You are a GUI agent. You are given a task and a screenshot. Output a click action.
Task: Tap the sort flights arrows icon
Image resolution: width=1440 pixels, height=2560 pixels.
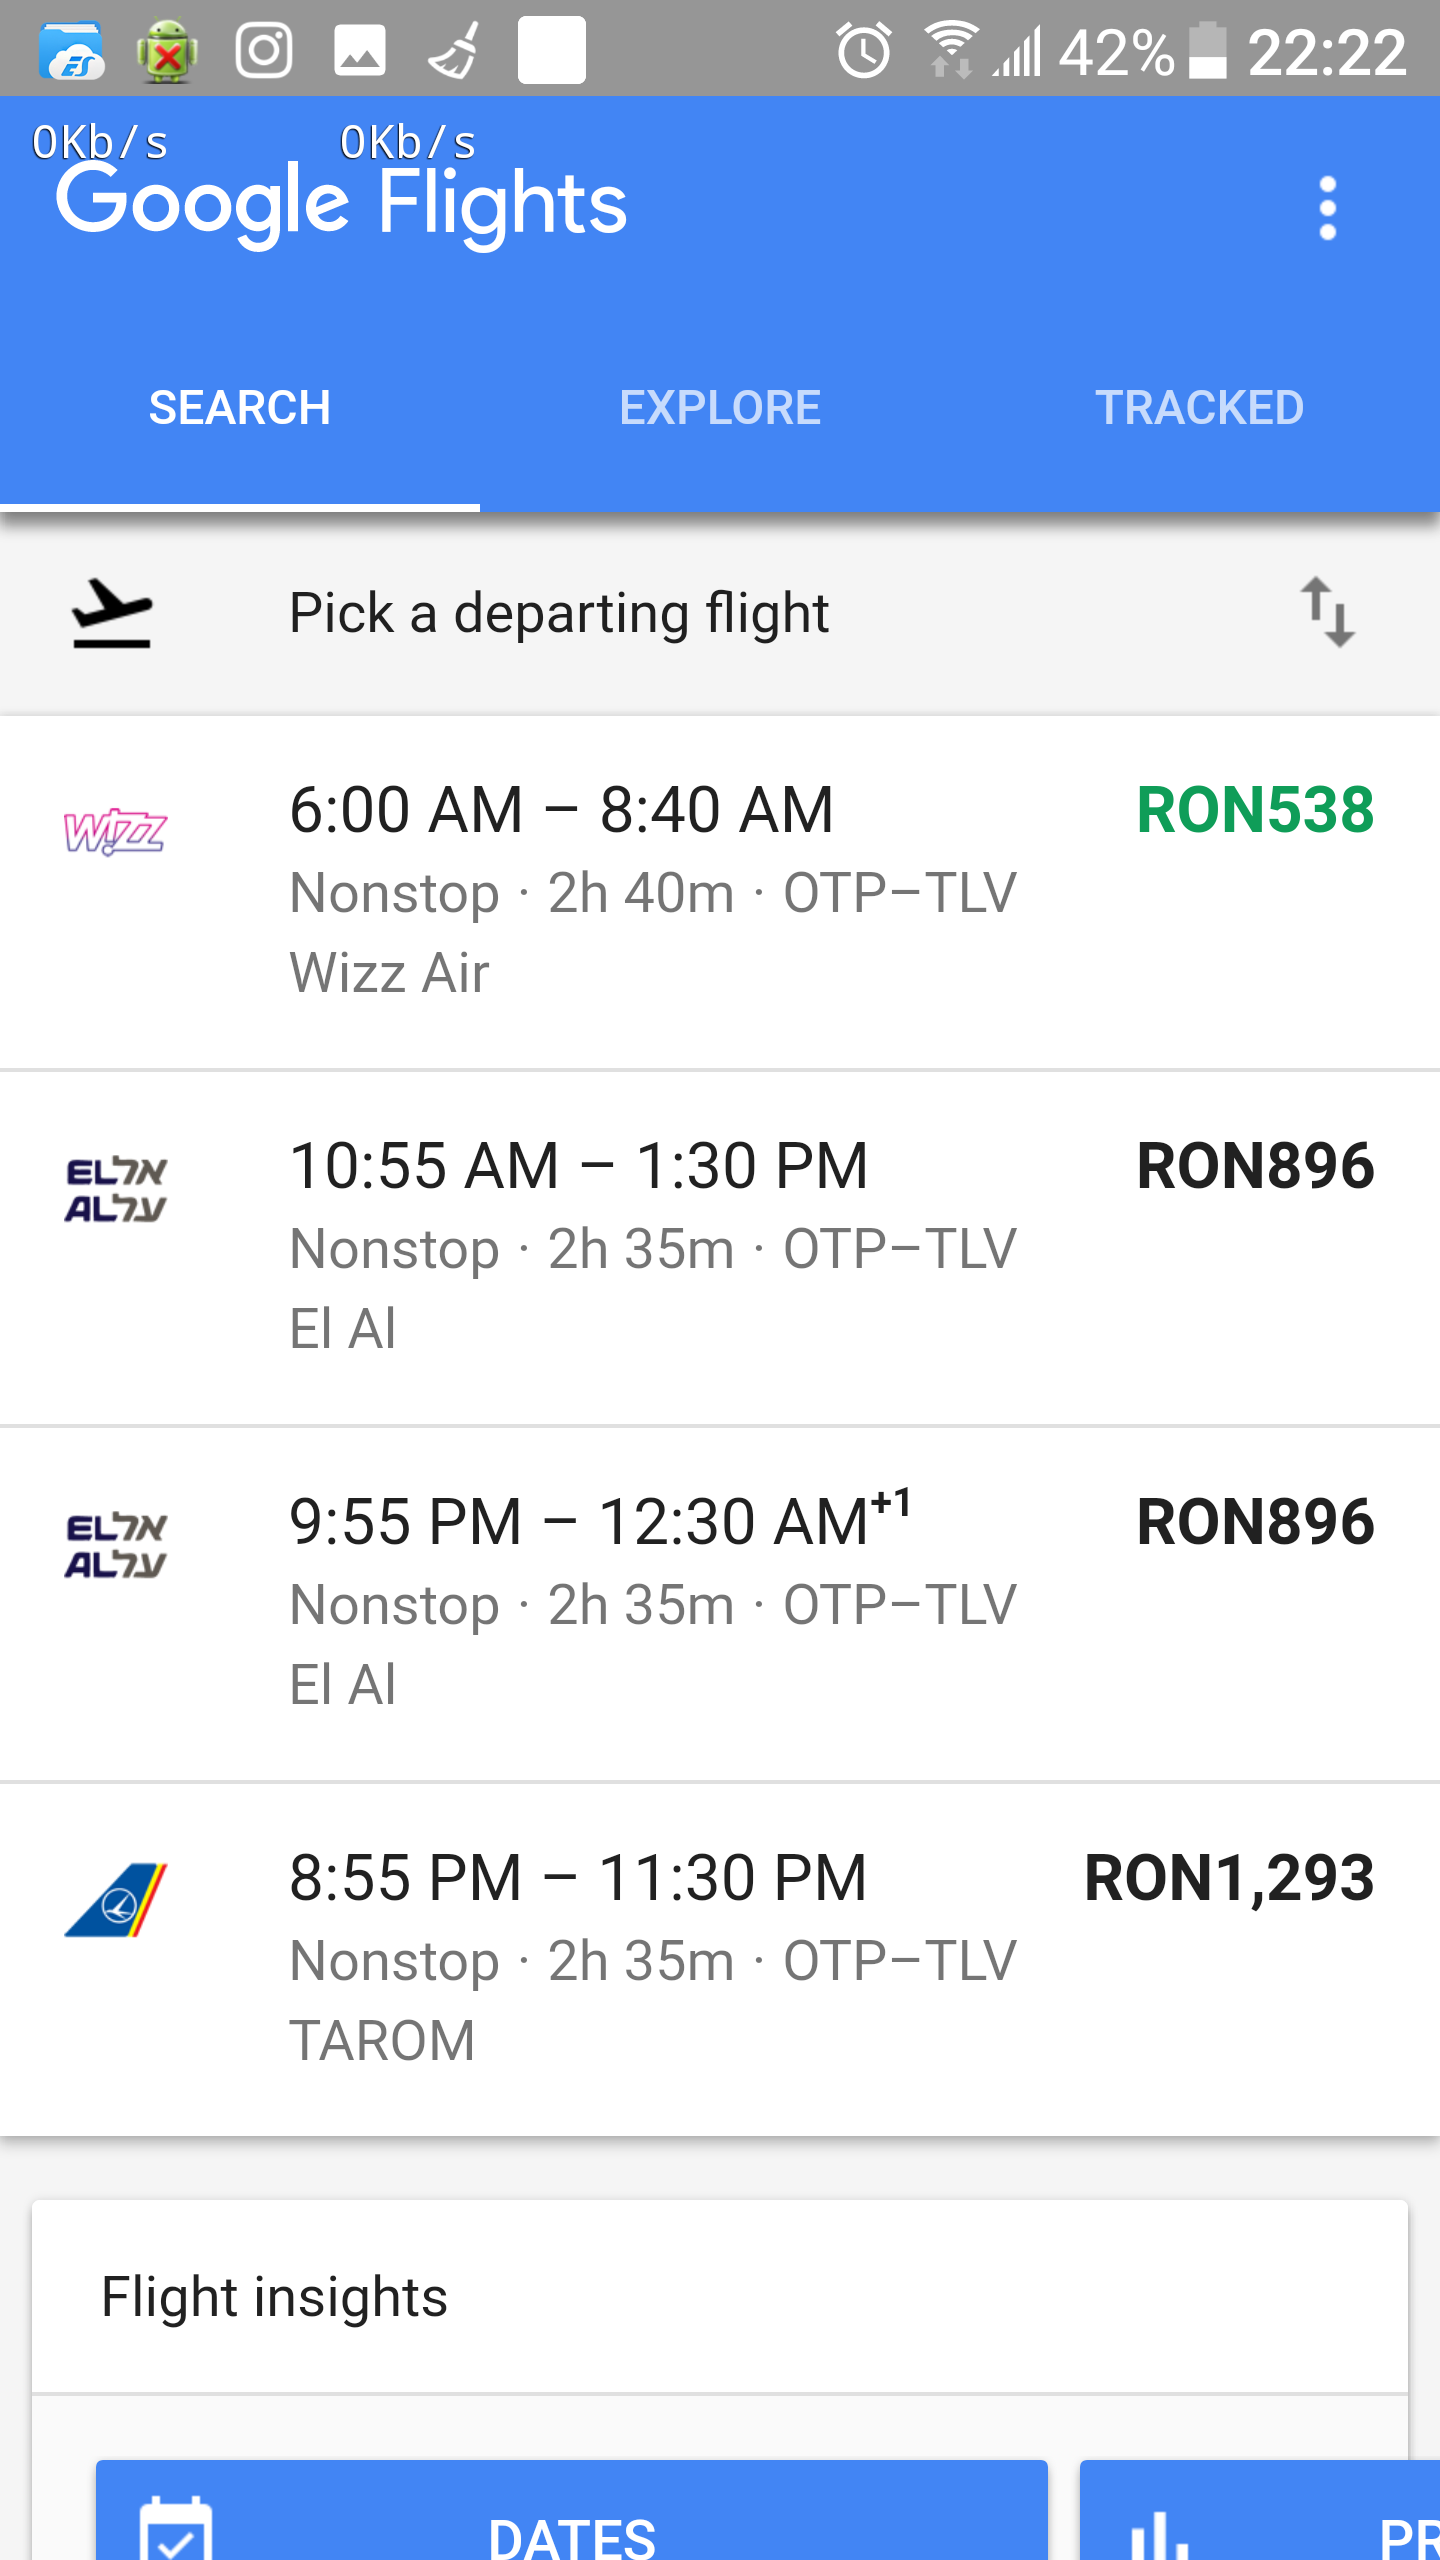point(1327,612)
